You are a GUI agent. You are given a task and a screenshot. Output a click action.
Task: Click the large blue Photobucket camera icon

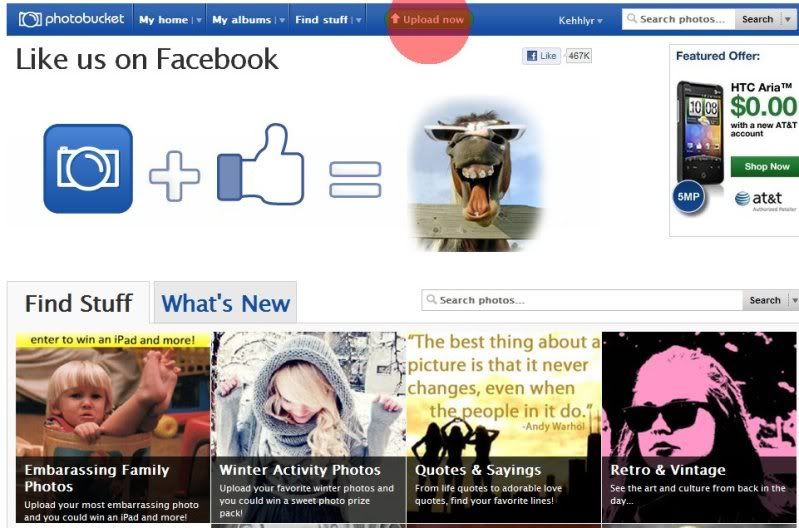(88, 168)
